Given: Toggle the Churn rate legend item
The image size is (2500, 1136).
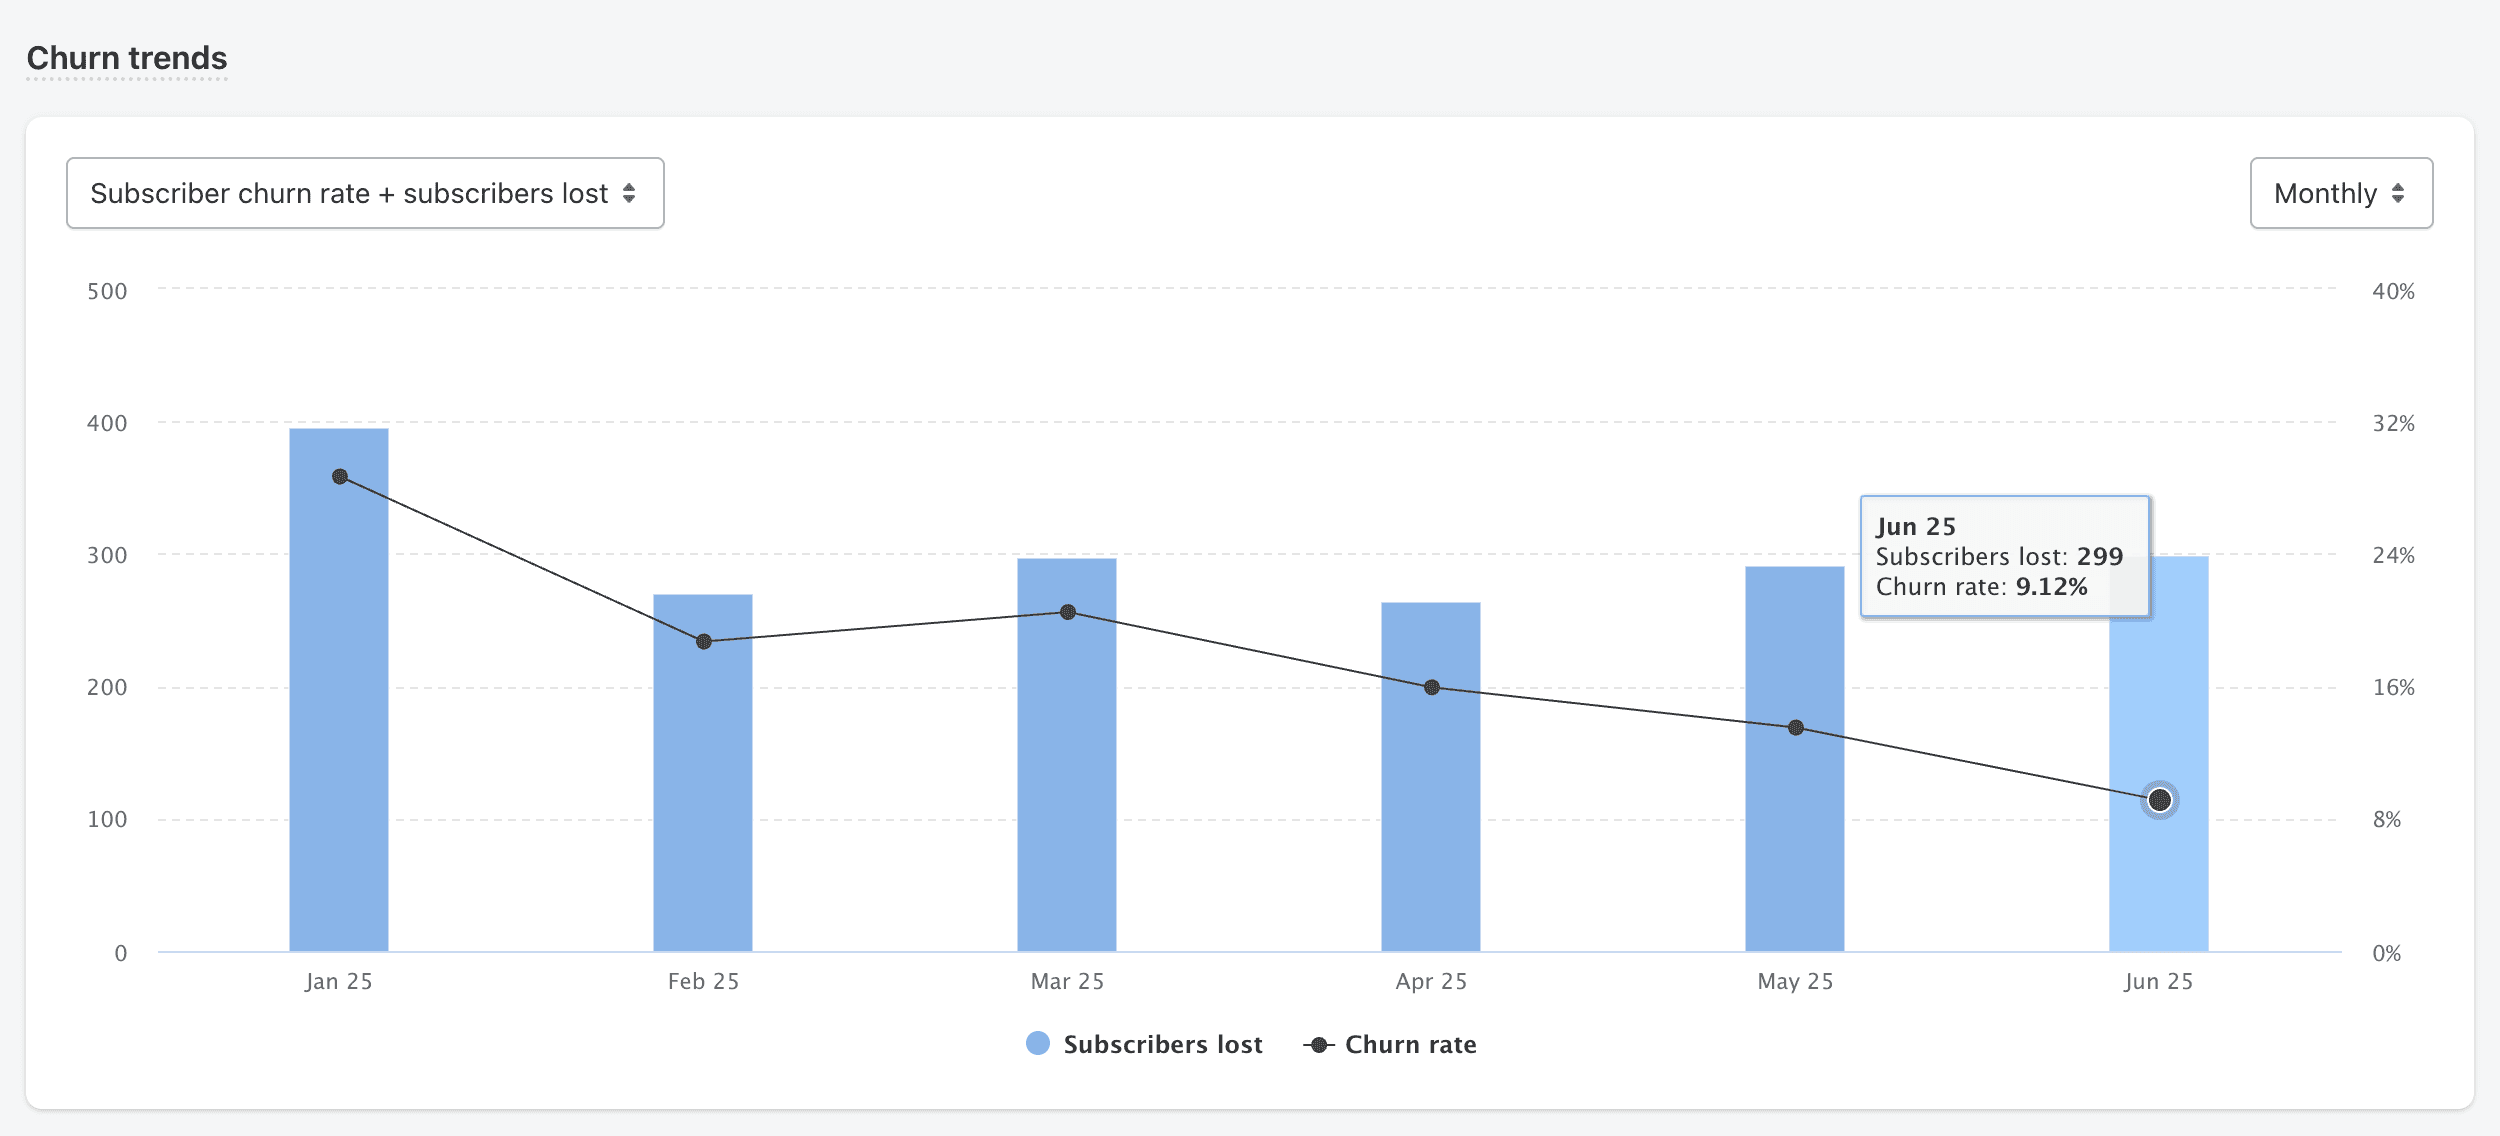Looking at the screenshot, I should pos(1410,1044).
